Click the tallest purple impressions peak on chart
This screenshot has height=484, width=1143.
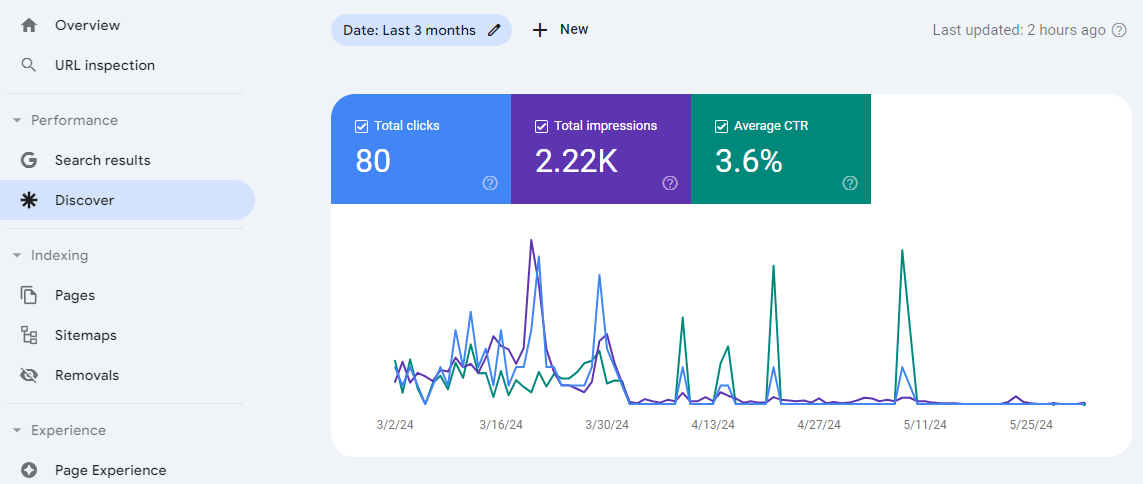coord(531,241)
